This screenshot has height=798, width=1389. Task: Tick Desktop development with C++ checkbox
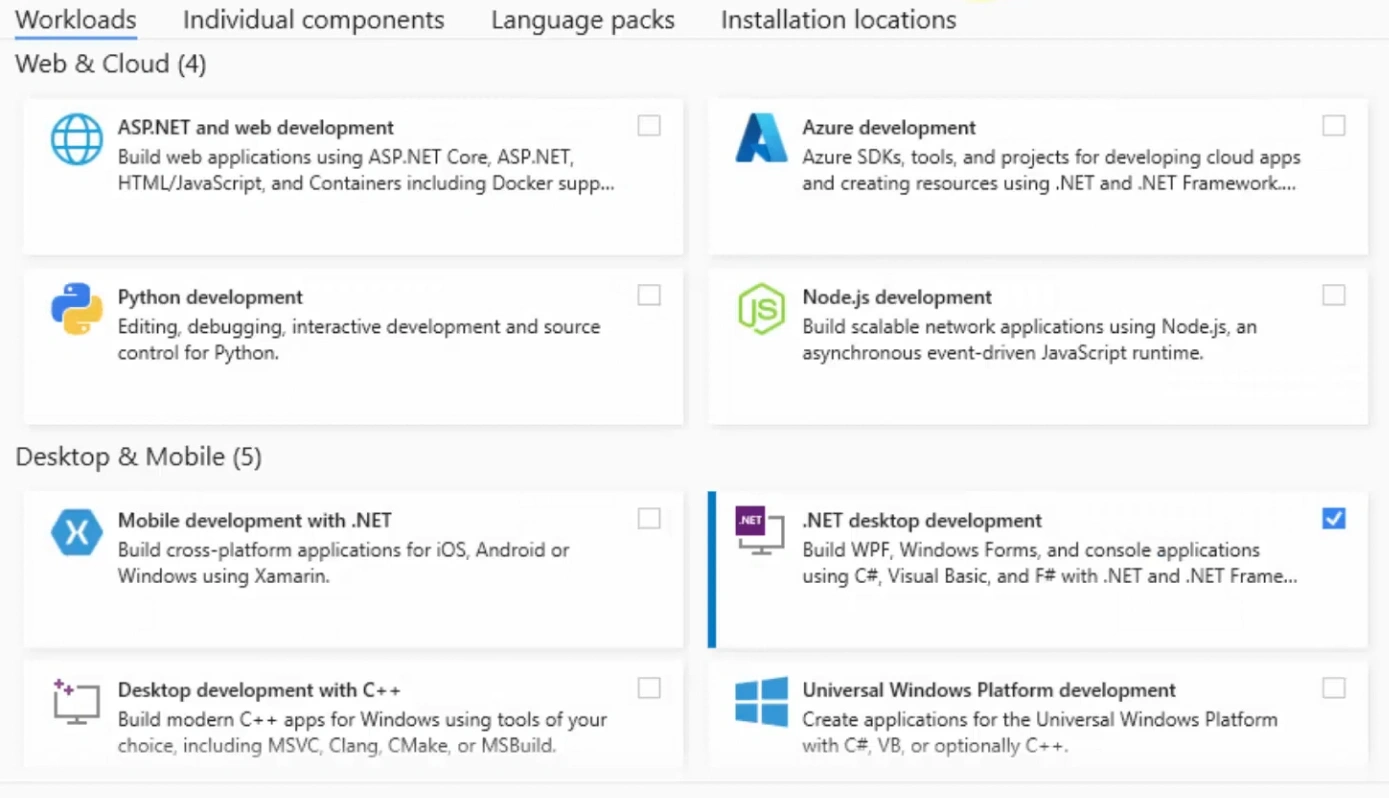pos(649,688)
